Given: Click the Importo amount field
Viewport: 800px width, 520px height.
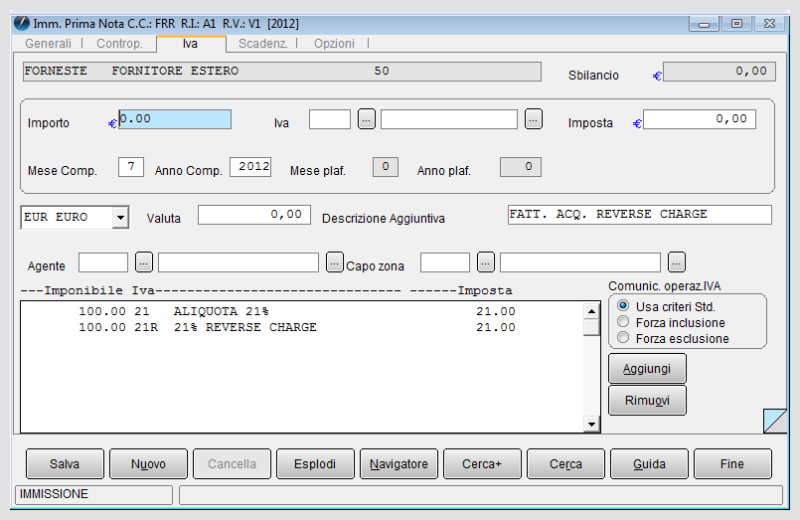Looking at the screenshot, I should (175, 119).
